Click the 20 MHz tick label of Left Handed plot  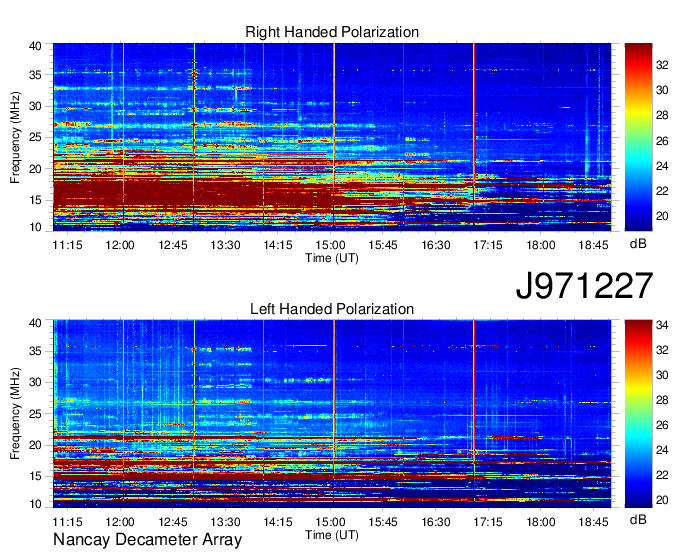click(35, 445)
